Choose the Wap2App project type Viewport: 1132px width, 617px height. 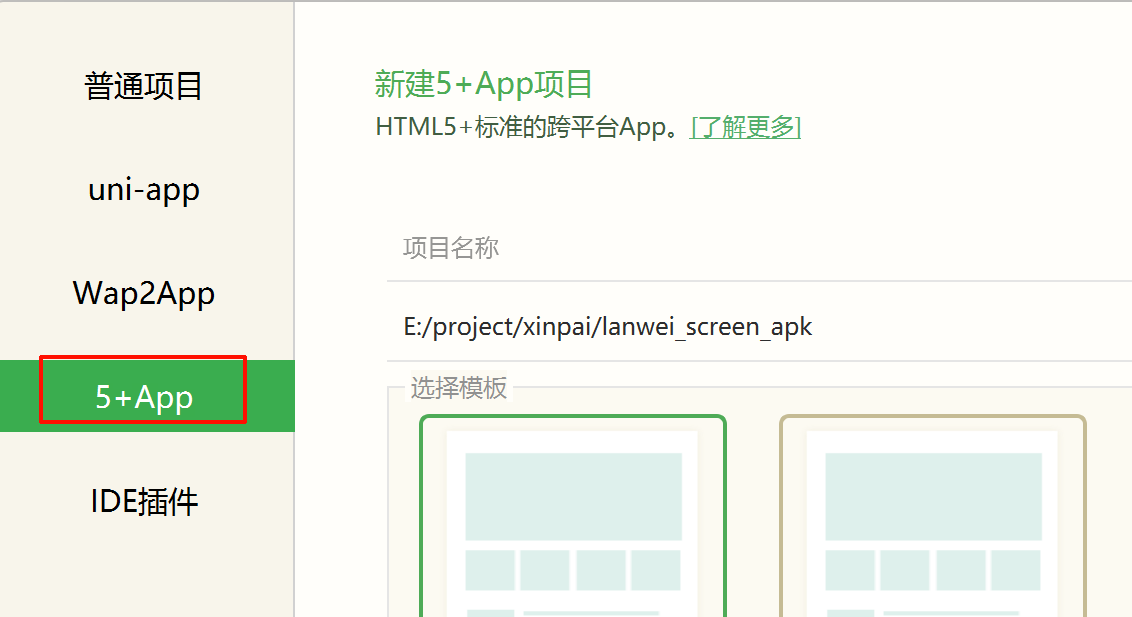144,294
